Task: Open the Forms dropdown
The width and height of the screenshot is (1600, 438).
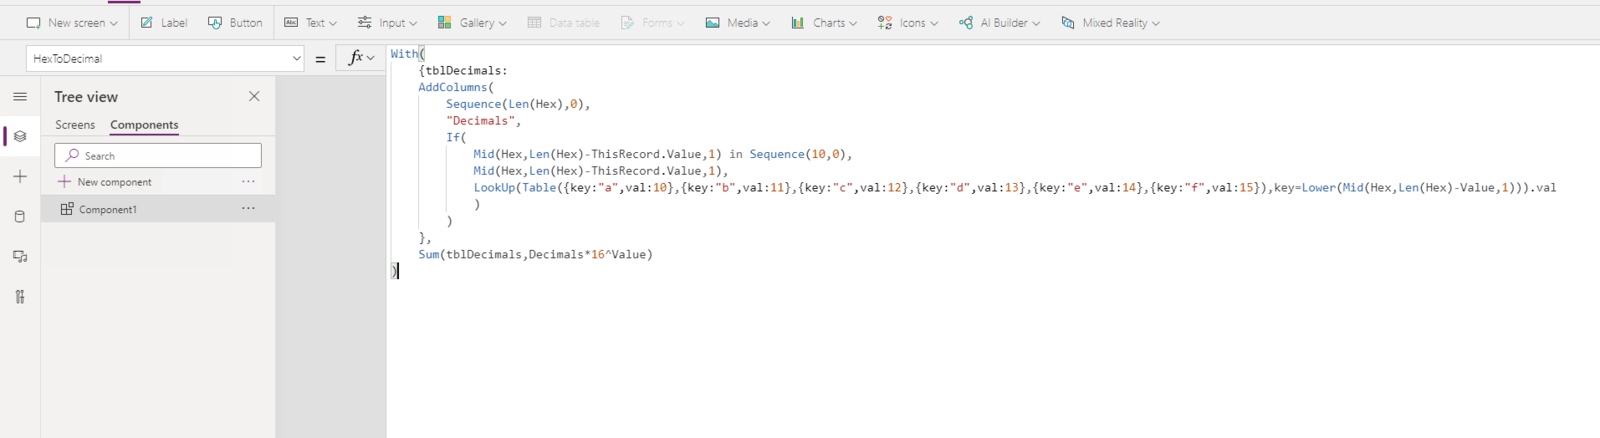Action: pos(652,23)
